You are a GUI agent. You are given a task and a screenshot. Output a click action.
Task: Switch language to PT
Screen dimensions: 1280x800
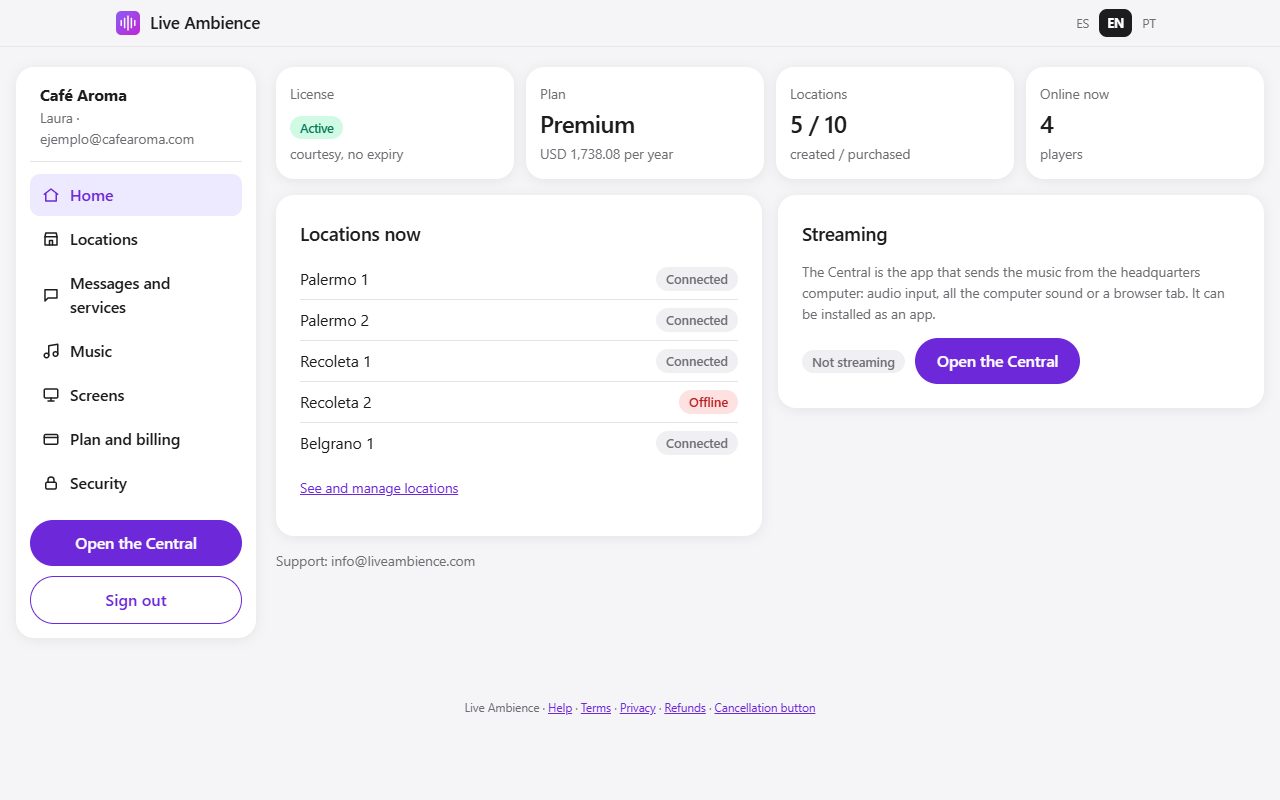click(x=1149, y=23)
